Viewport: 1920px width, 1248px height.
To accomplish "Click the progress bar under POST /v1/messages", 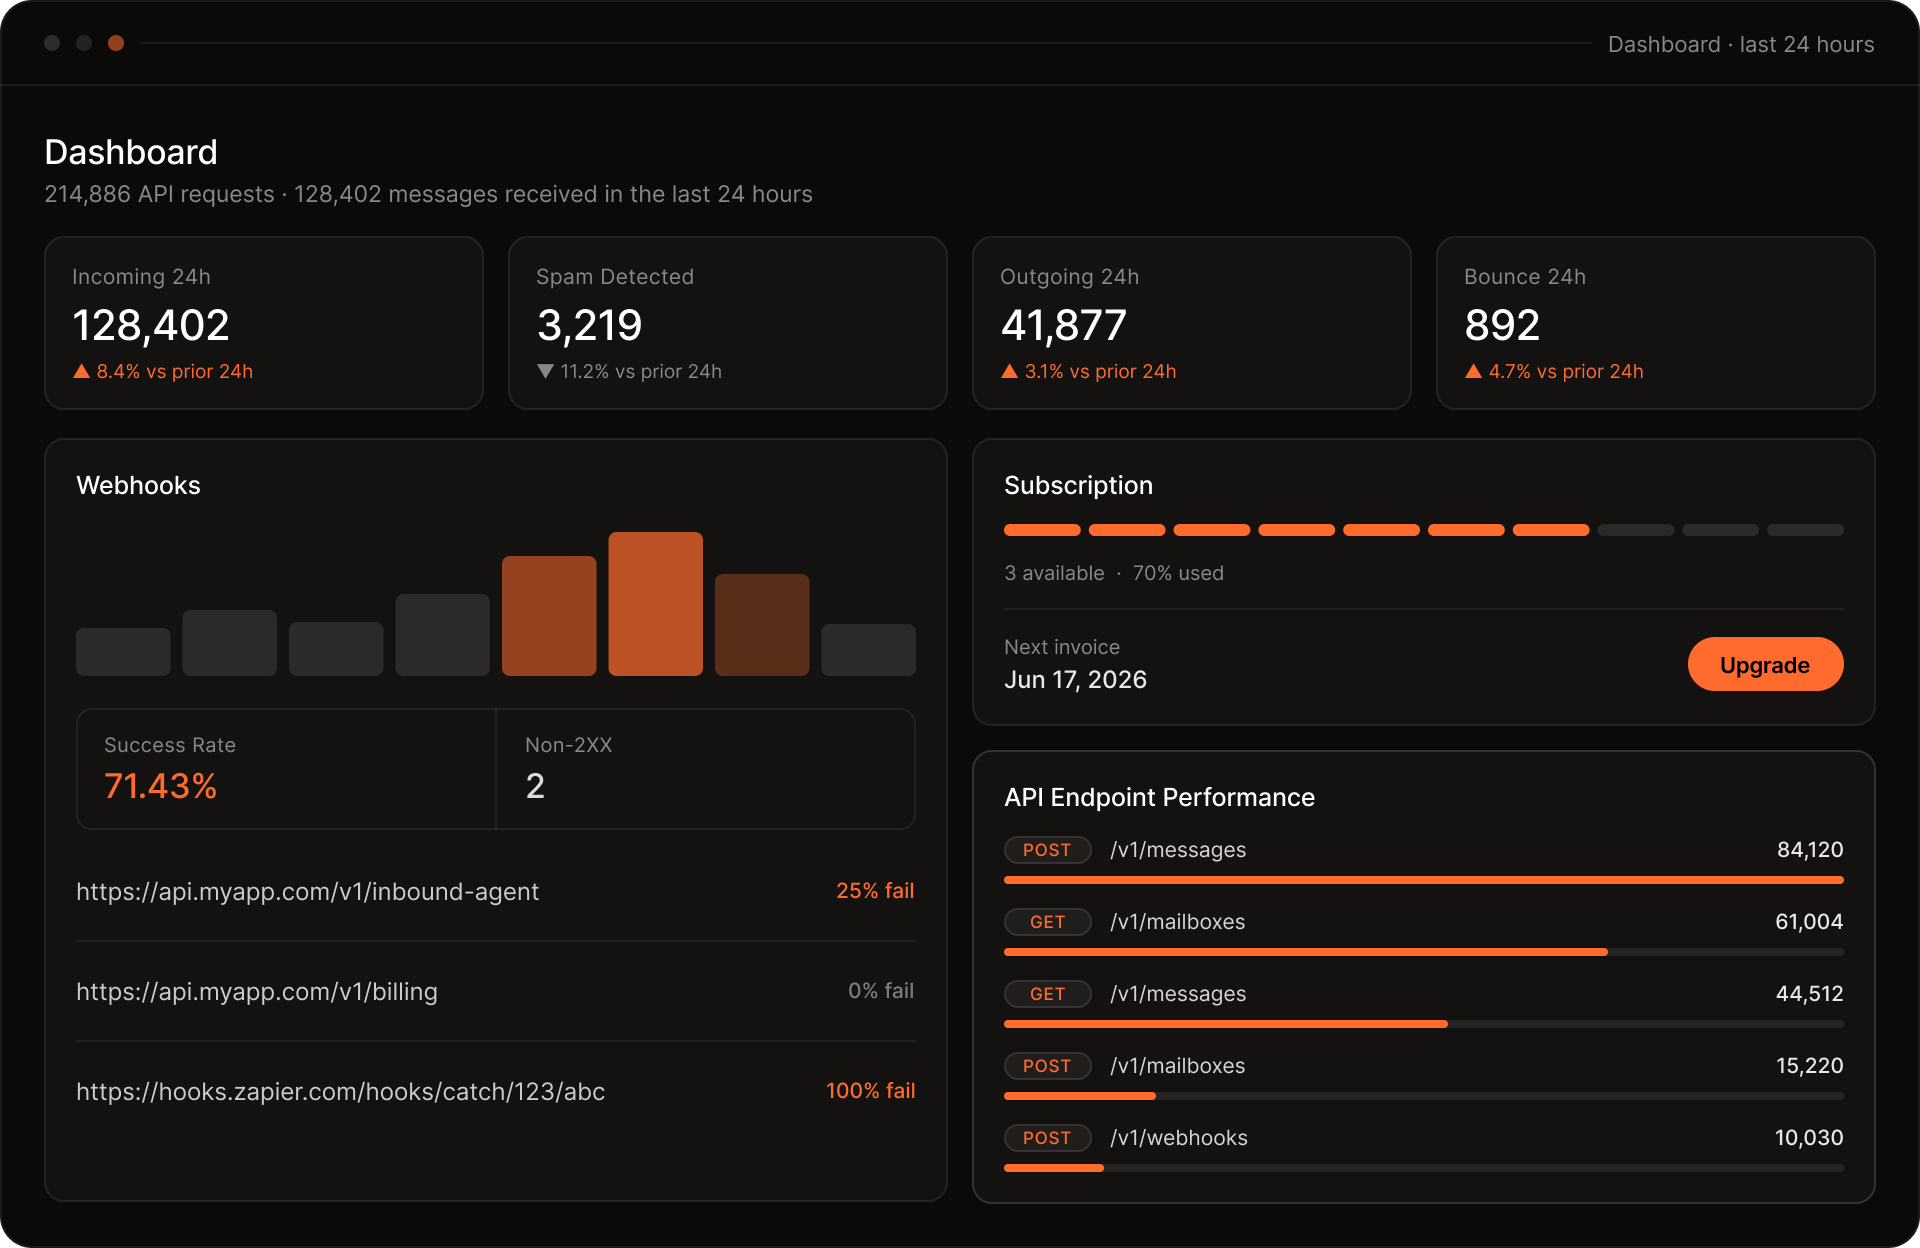I will 1424,880.
